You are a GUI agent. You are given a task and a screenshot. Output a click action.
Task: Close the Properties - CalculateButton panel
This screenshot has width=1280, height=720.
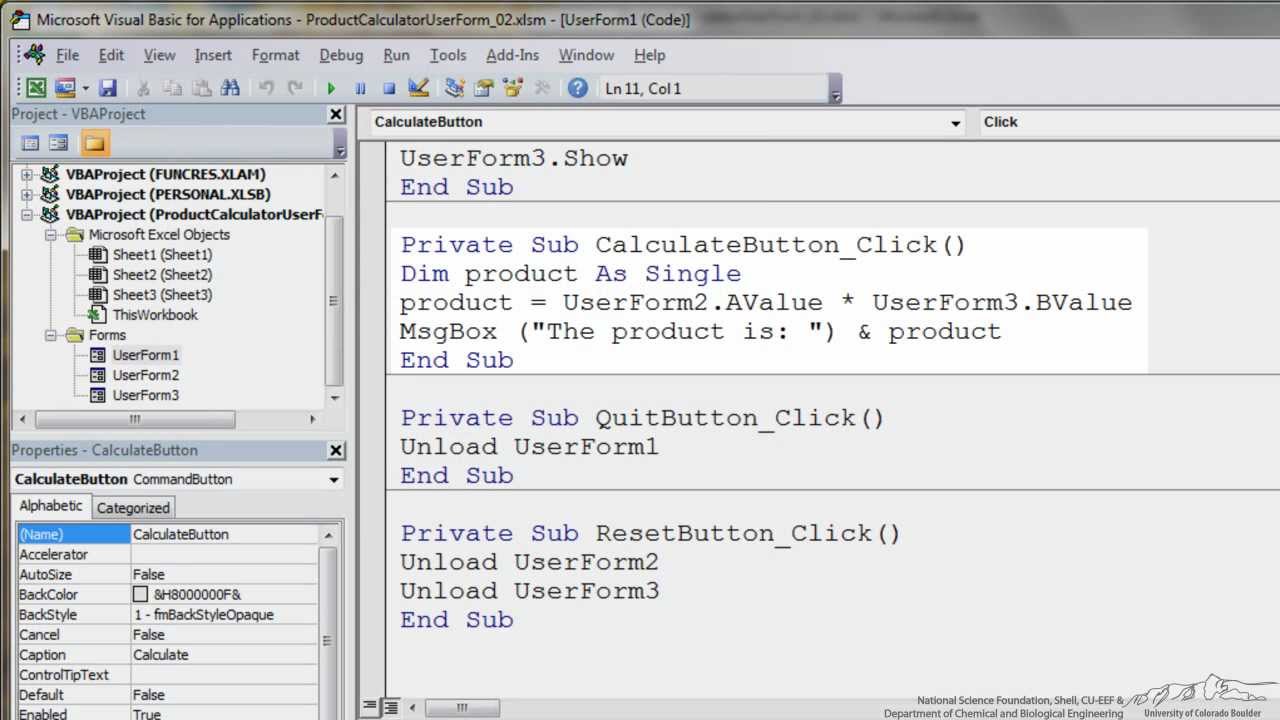pyautogui.click(x=336, y=451)
